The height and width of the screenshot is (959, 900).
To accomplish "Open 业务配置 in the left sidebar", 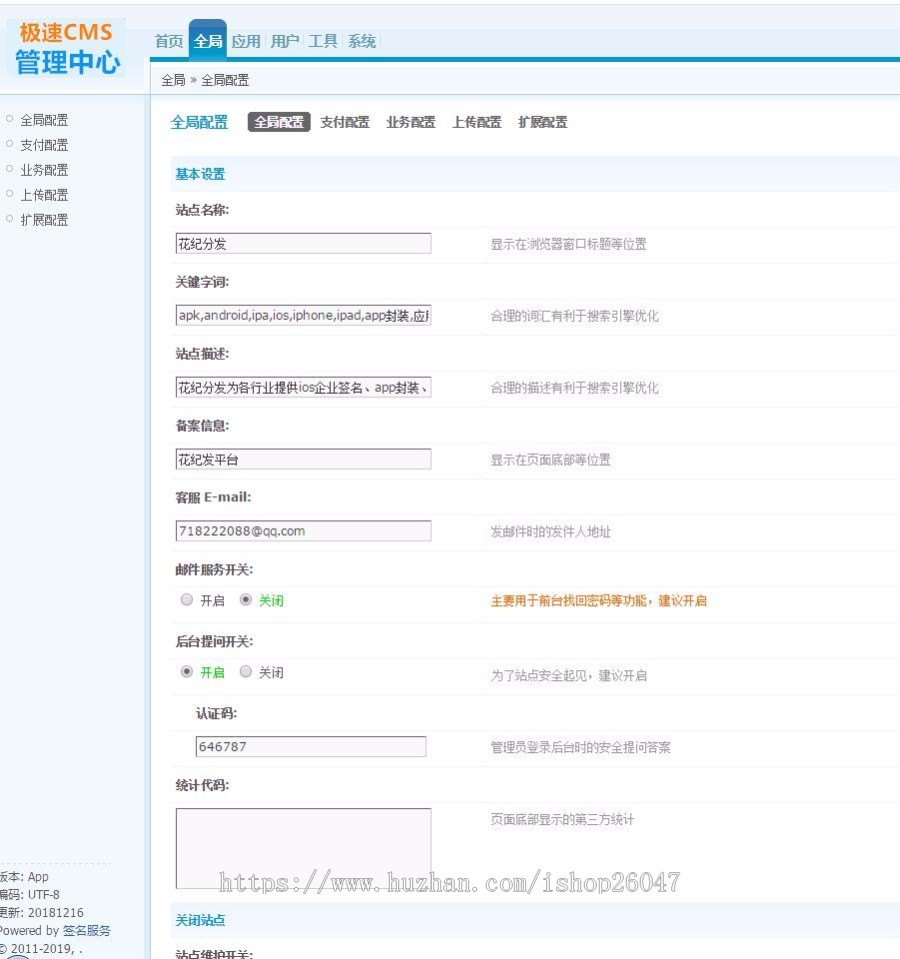I will (x=44, y=170).
